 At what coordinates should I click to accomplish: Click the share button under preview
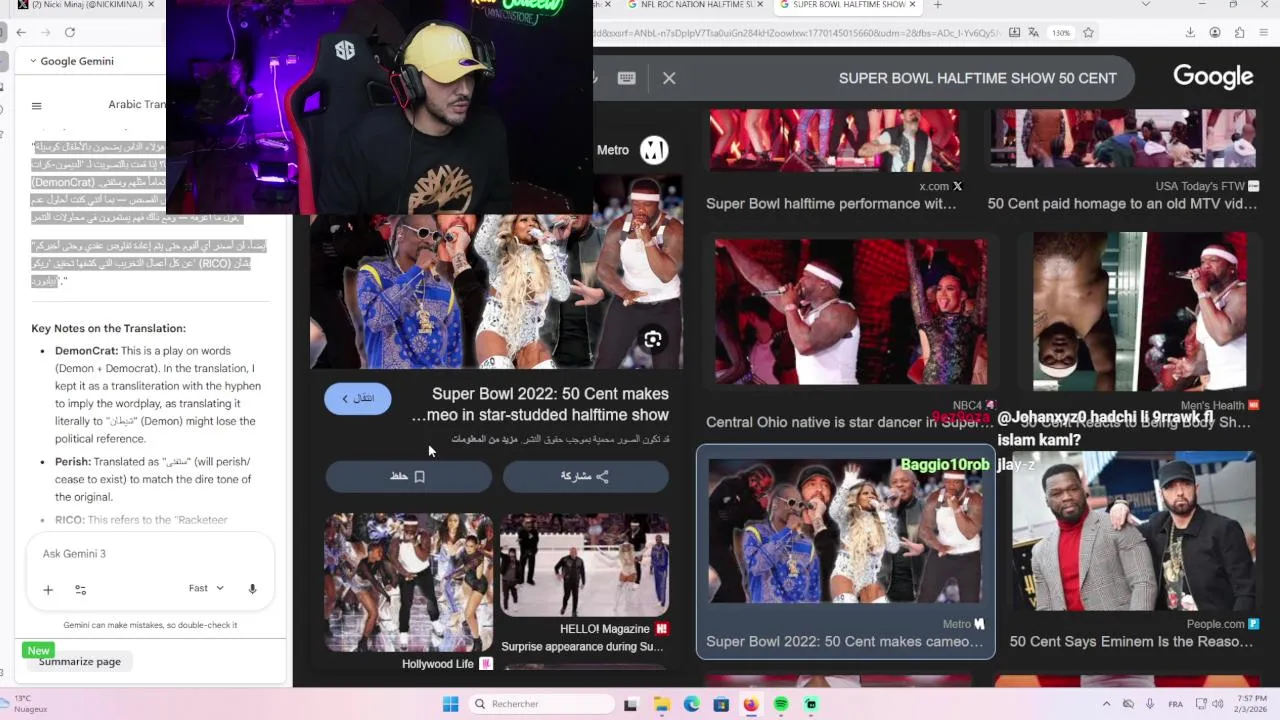point(585,477)
